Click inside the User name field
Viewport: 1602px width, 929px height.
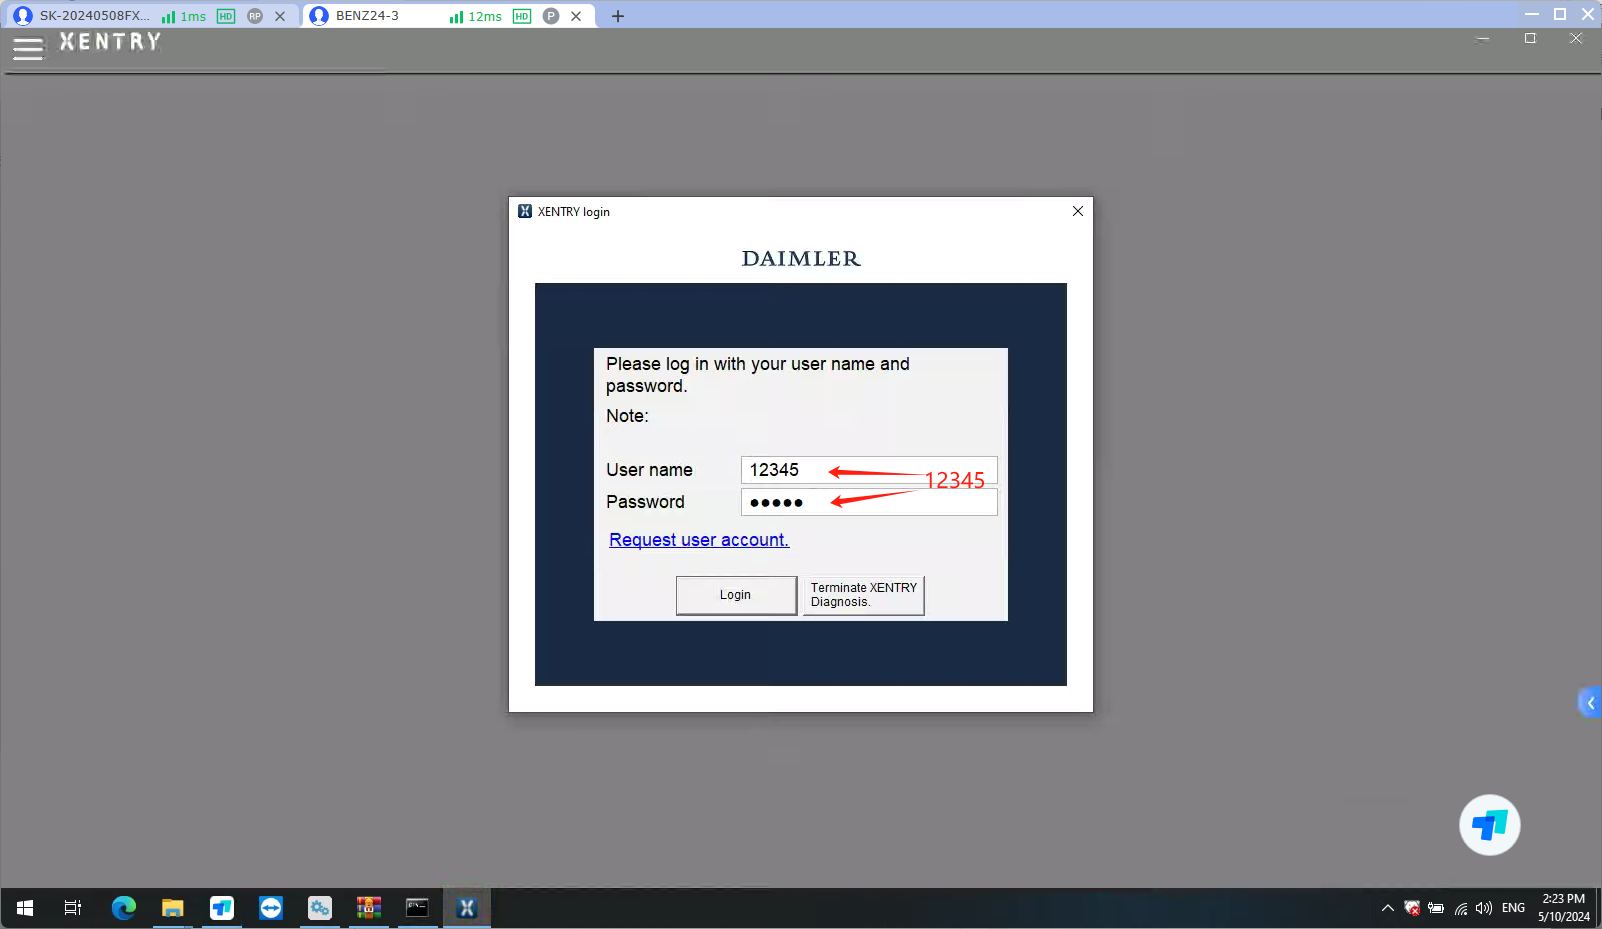[868, 470]
